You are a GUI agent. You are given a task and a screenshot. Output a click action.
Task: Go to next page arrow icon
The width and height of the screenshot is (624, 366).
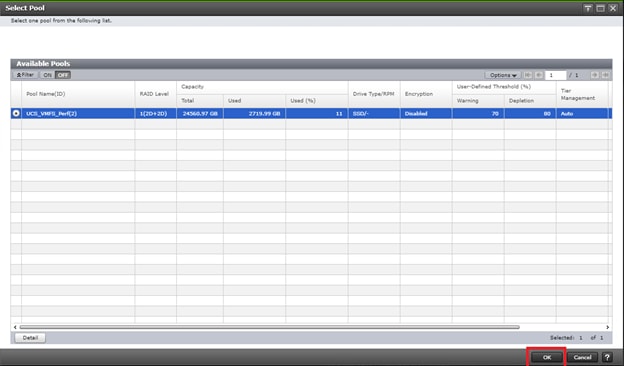point(594,75)
